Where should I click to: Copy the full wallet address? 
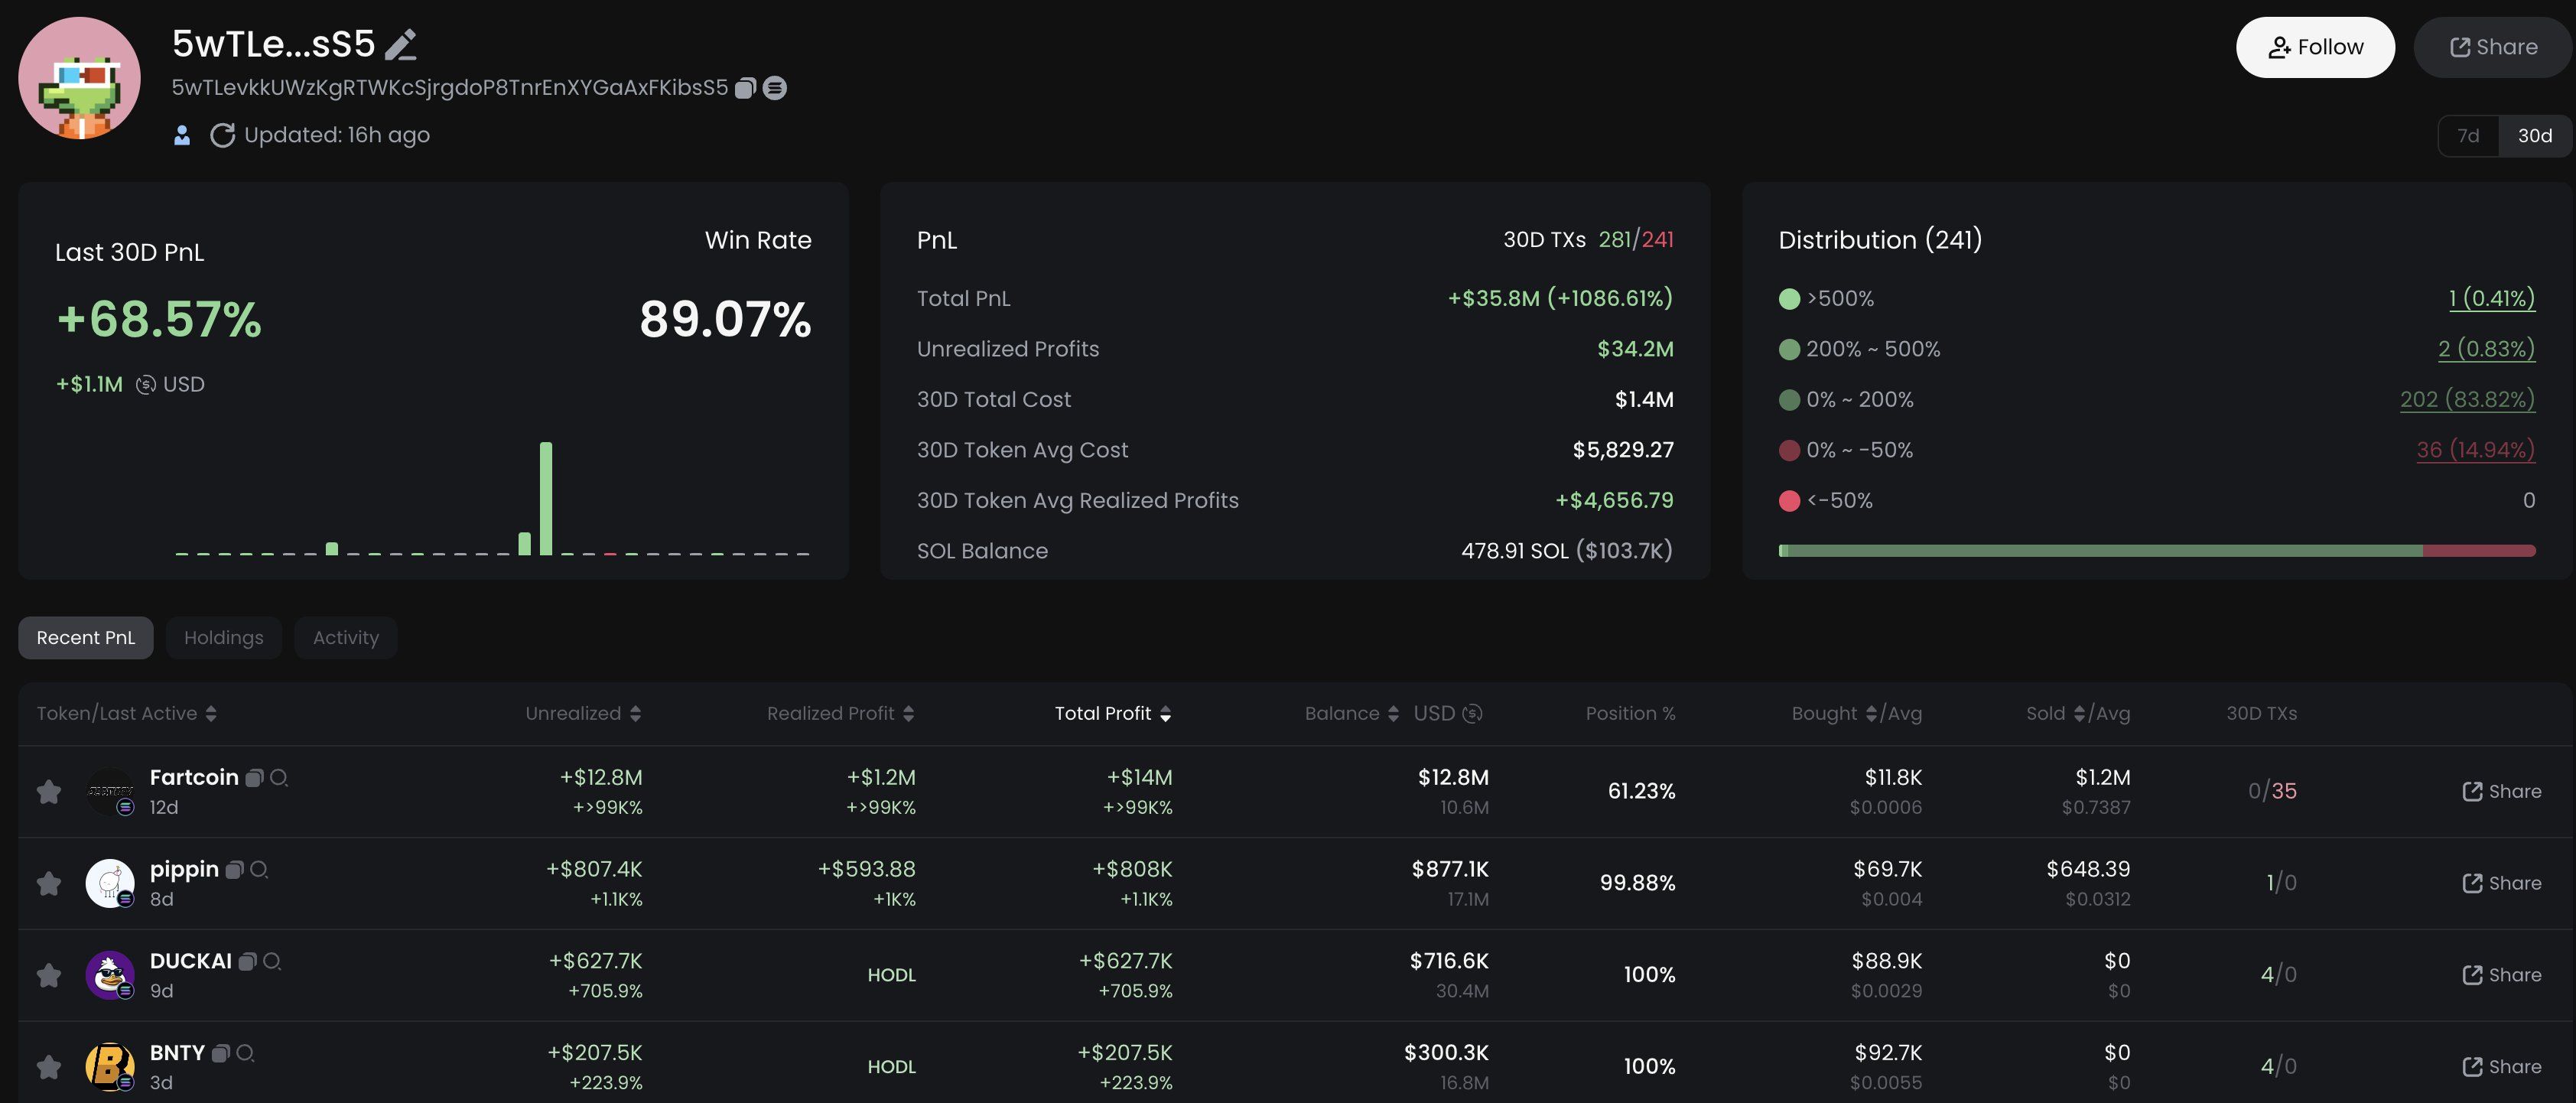tap(744, 89)
